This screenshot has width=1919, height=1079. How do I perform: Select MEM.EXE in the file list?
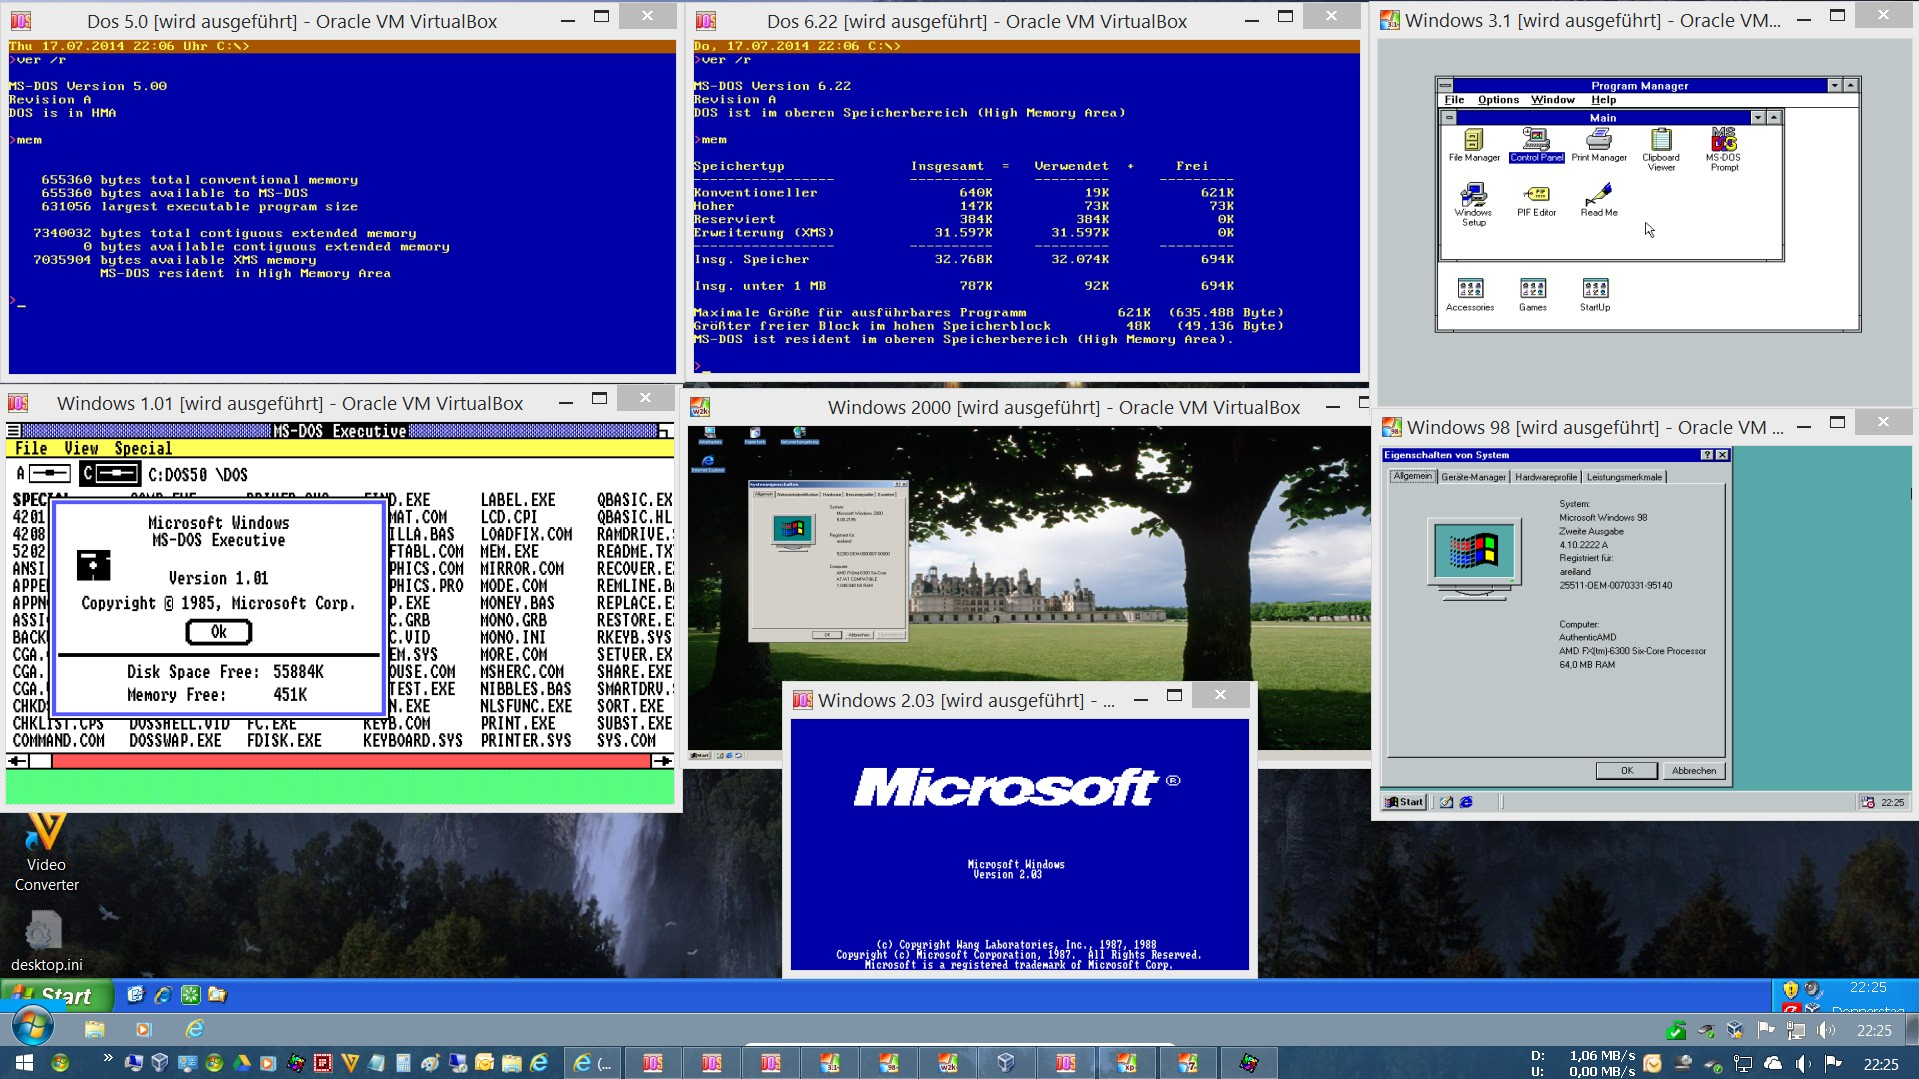point(509,552)
